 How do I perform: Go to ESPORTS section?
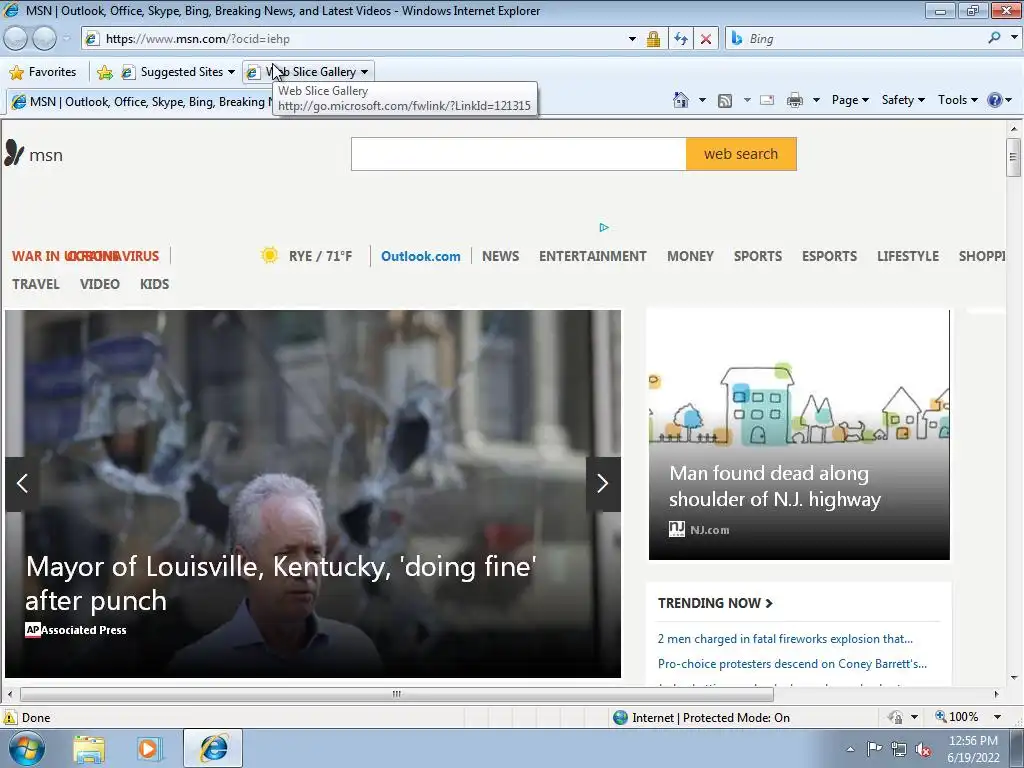(829, 256)
